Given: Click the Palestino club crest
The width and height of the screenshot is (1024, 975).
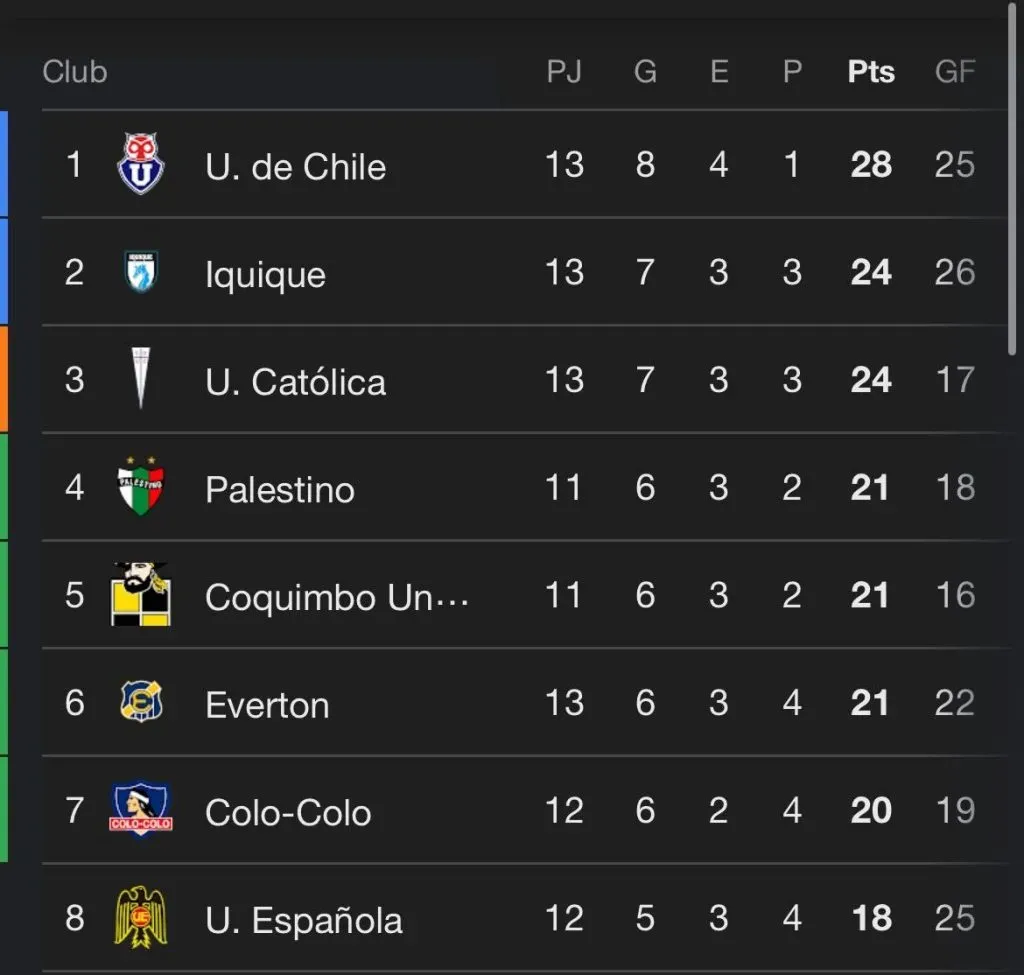Looking at the screenshot, I should tap(140, 486).
